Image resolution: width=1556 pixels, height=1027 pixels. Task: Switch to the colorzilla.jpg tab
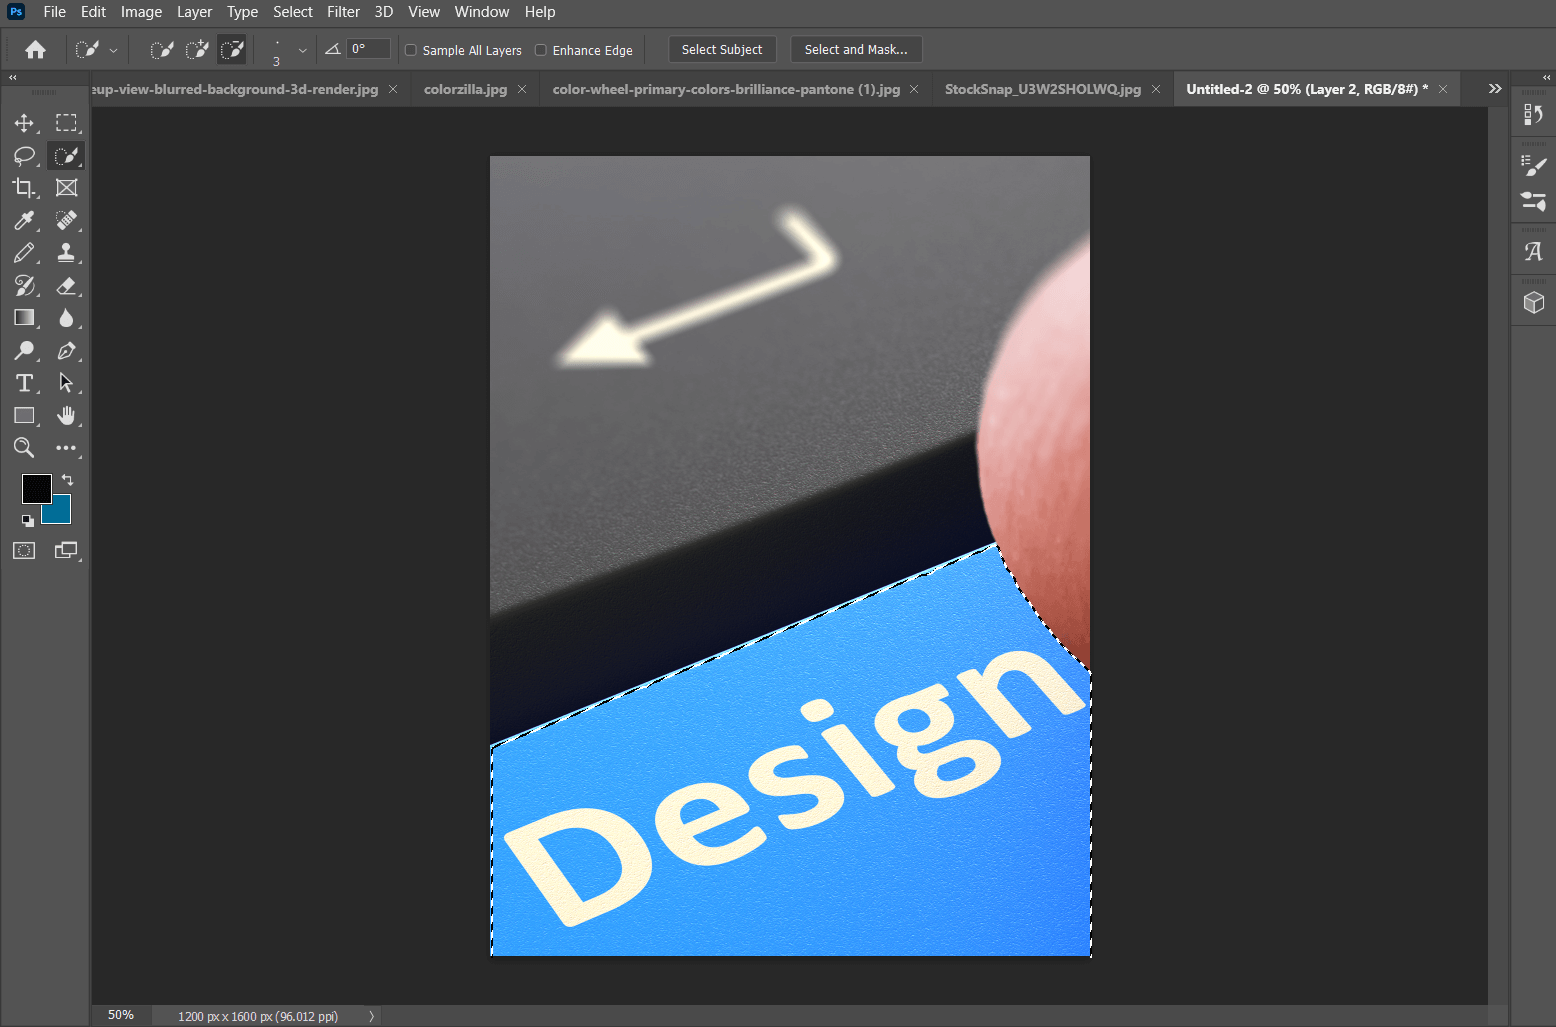click(x=466, y=88)
